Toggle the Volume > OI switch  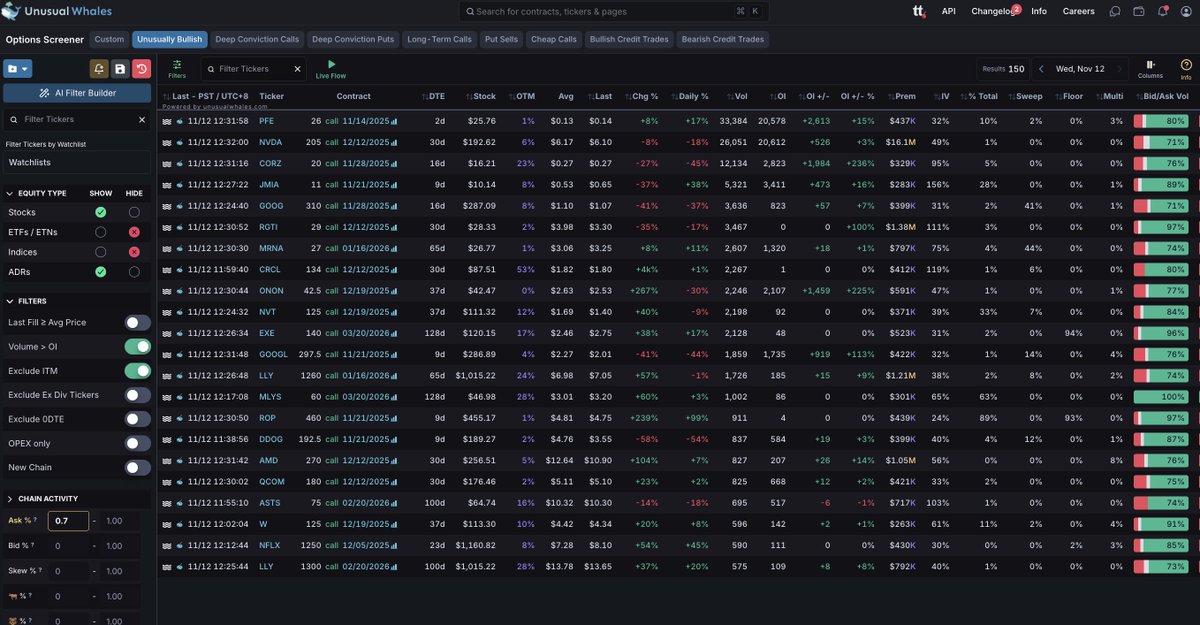(x=137, y=346)
